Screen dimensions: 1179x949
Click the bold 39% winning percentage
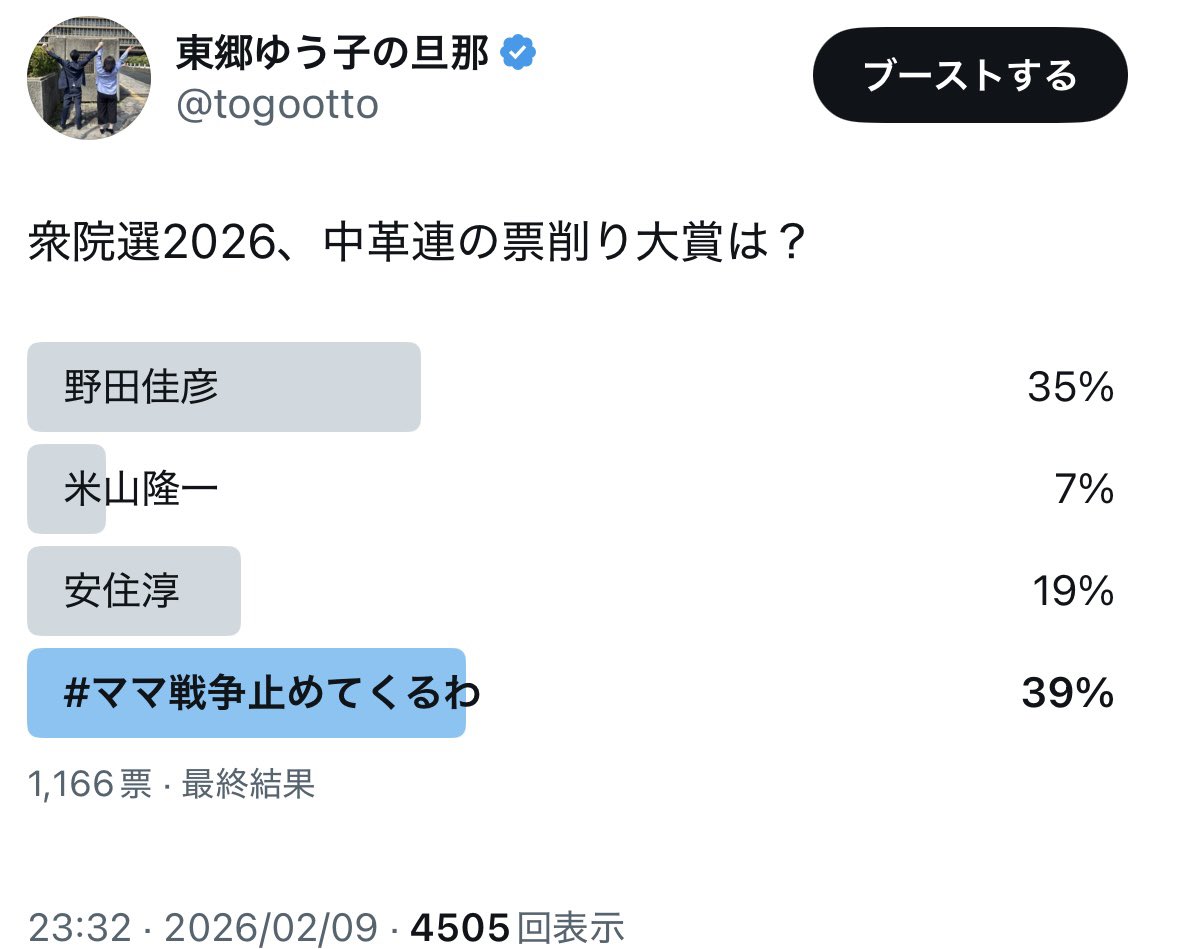(1067, 693)
